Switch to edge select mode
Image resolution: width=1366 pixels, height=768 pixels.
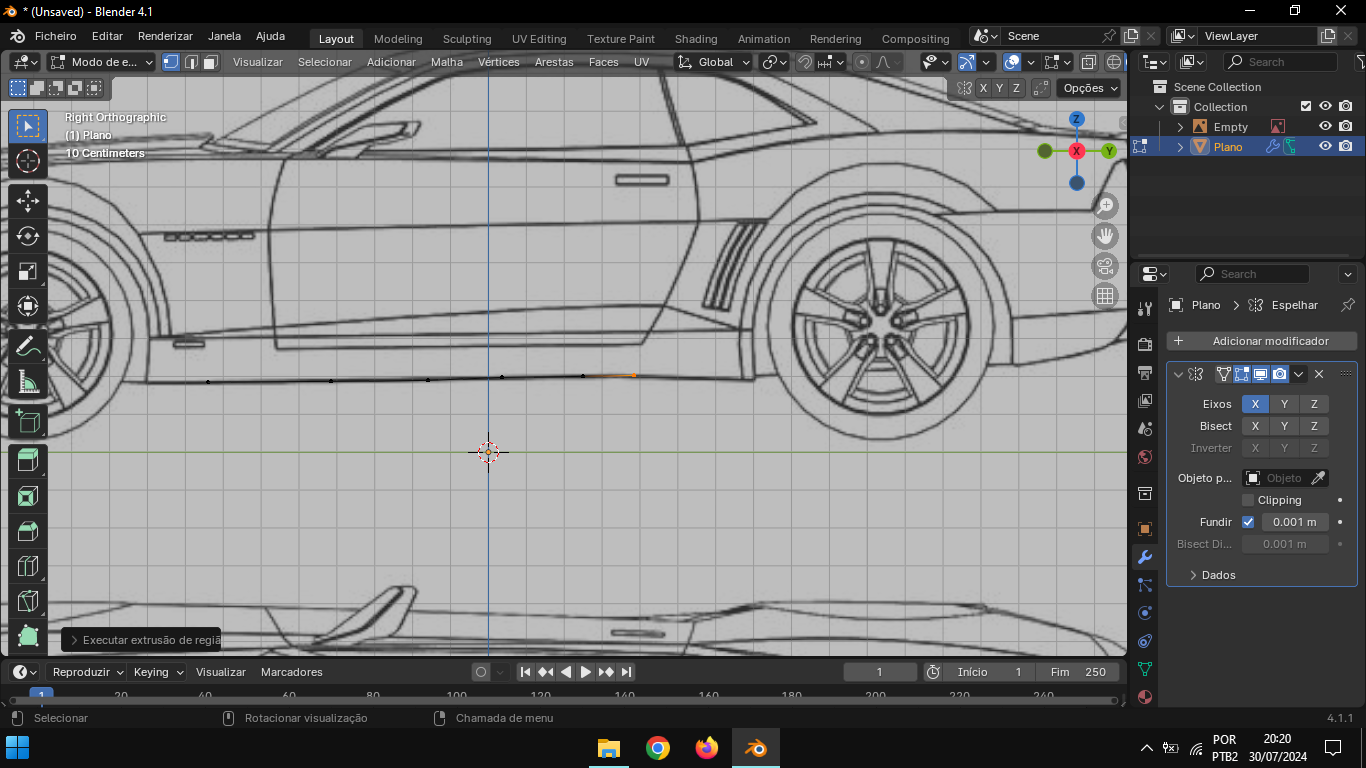tap(191, 62)
